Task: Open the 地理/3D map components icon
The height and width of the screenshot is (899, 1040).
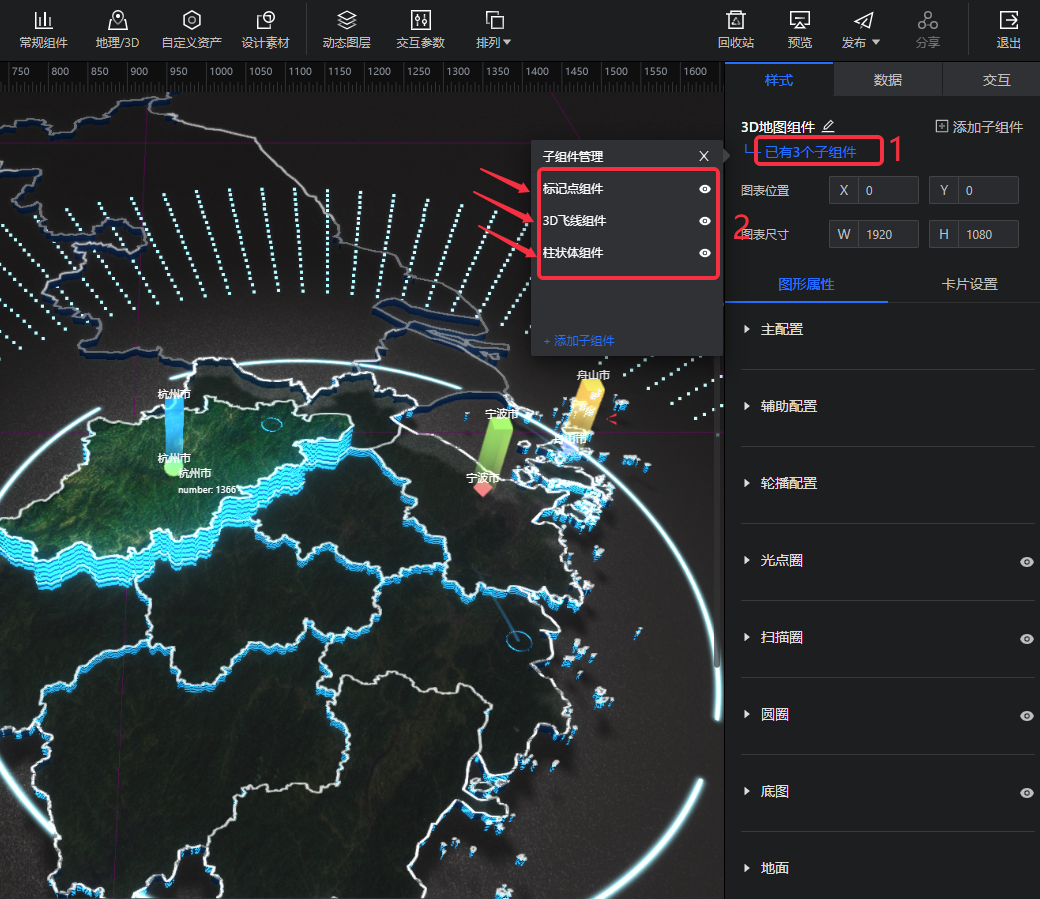Action: [x=117, y=21]
